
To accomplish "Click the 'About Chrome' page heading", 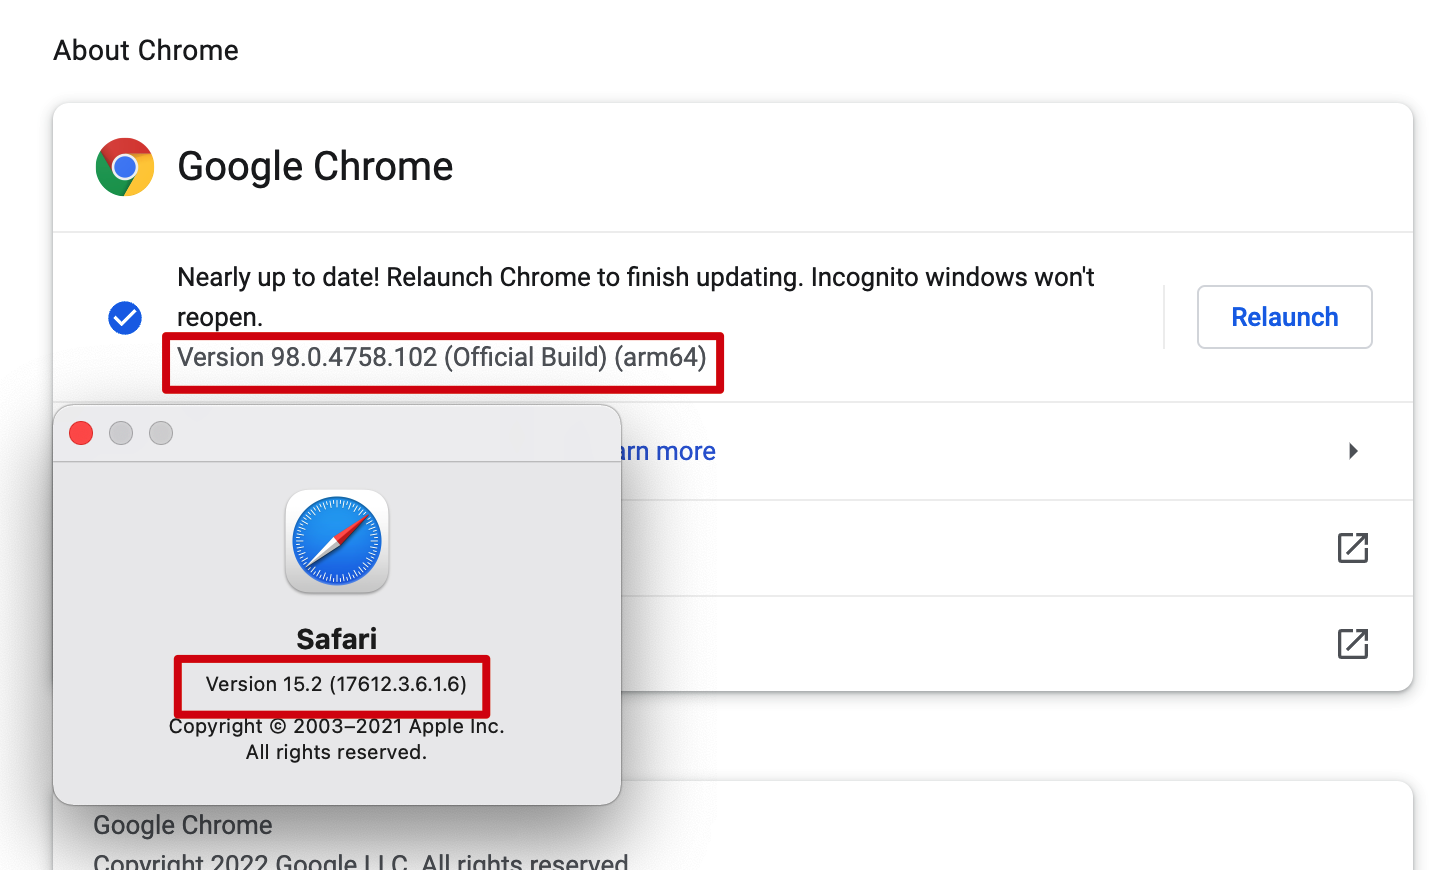I will (x=146, y=50).
